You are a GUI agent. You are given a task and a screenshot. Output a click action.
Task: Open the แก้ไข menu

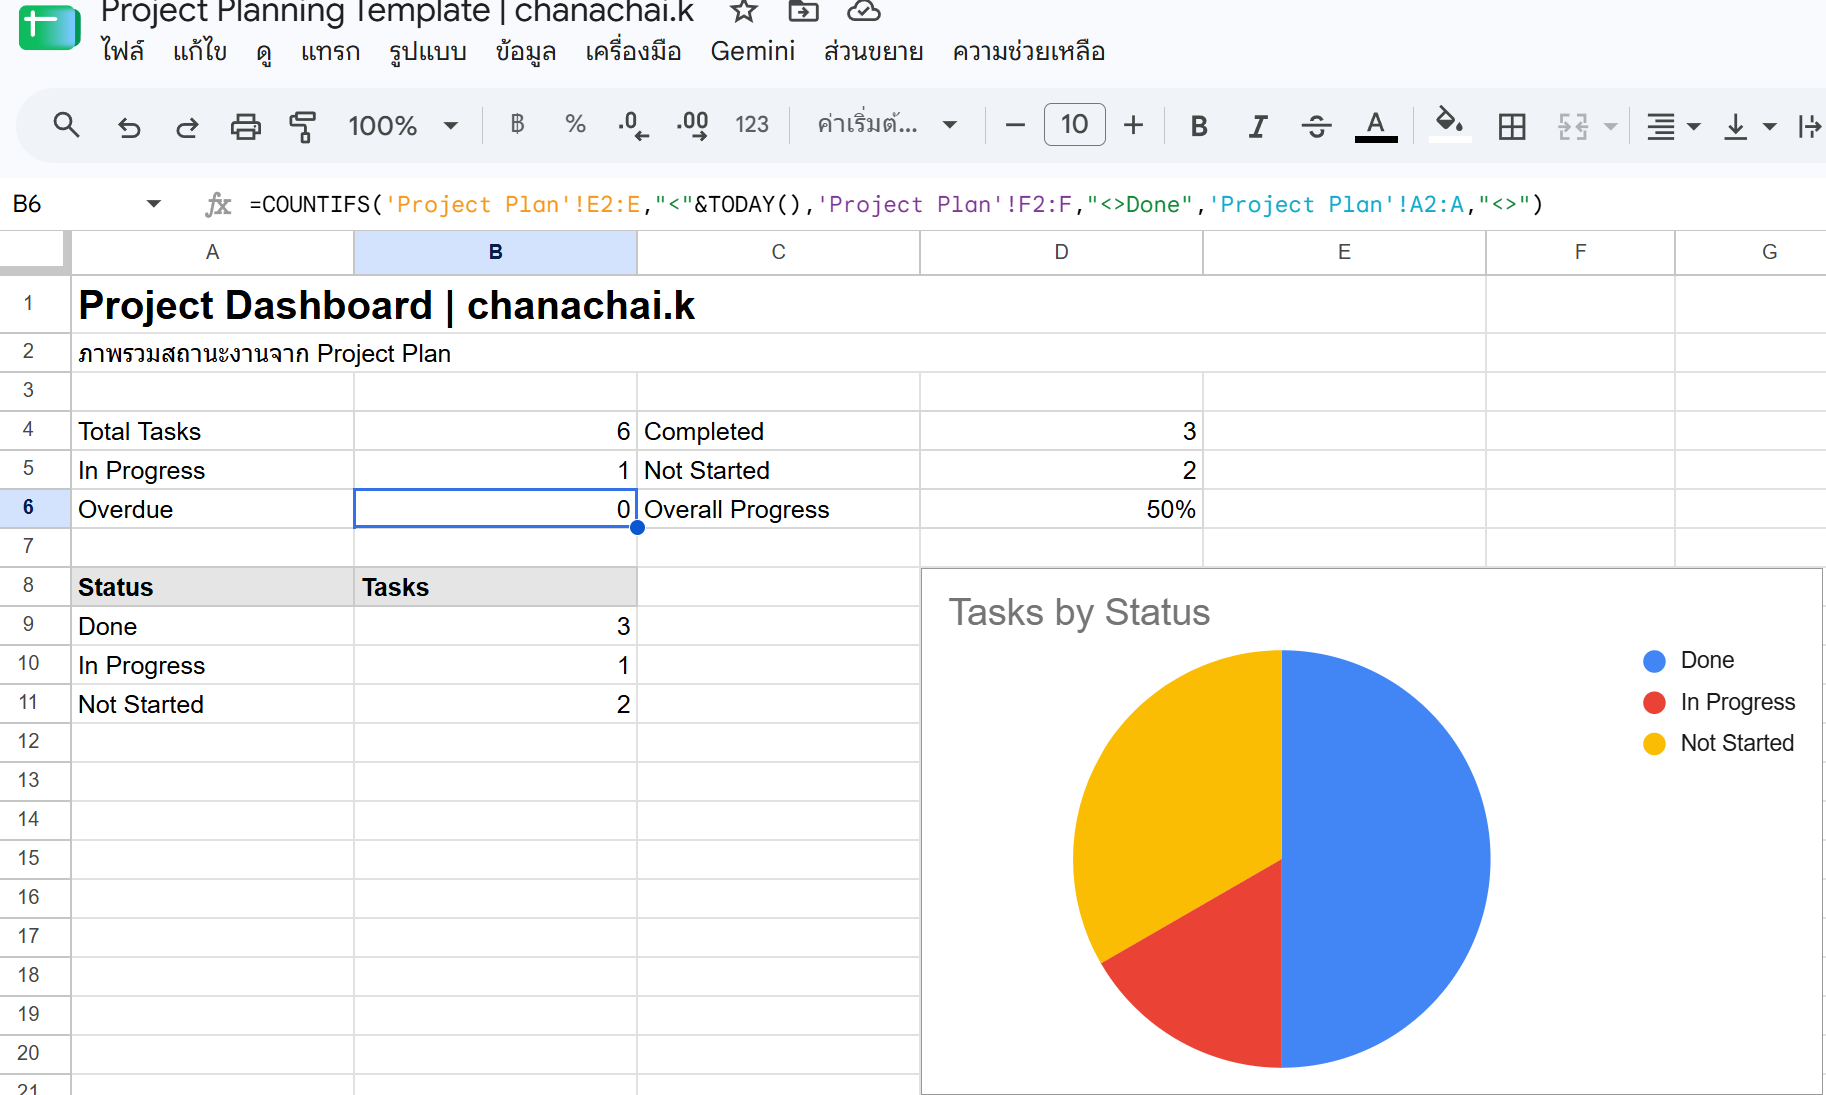tap(200, 51)
